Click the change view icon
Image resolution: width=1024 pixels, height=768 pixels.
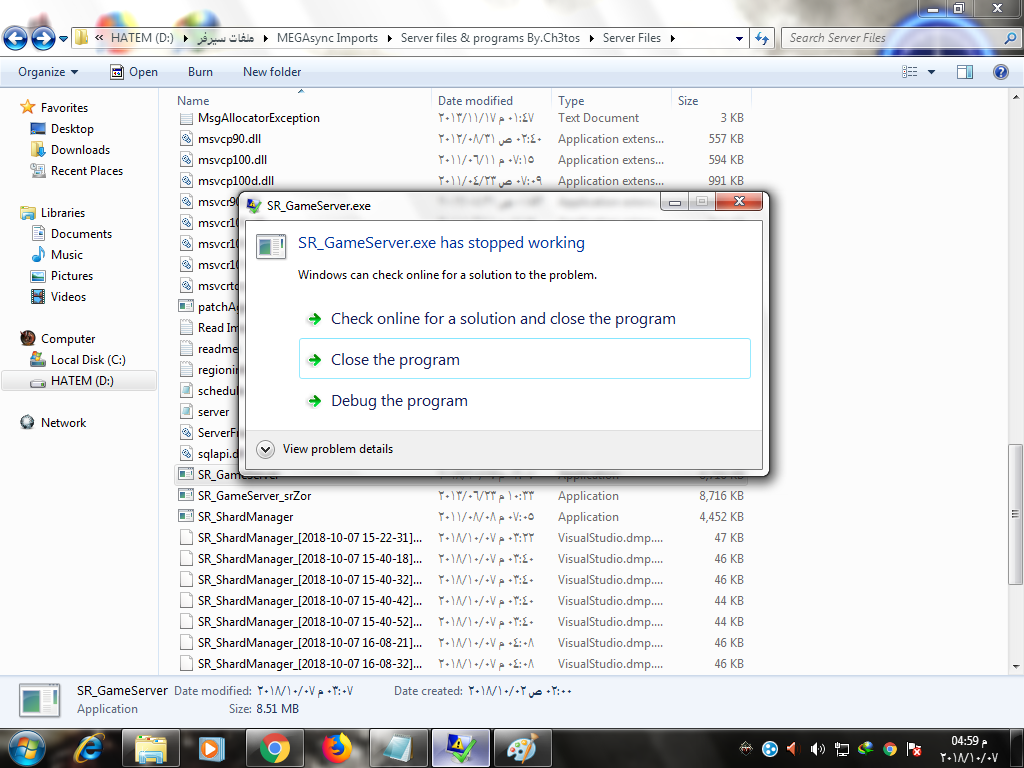[x=910, y=72]
